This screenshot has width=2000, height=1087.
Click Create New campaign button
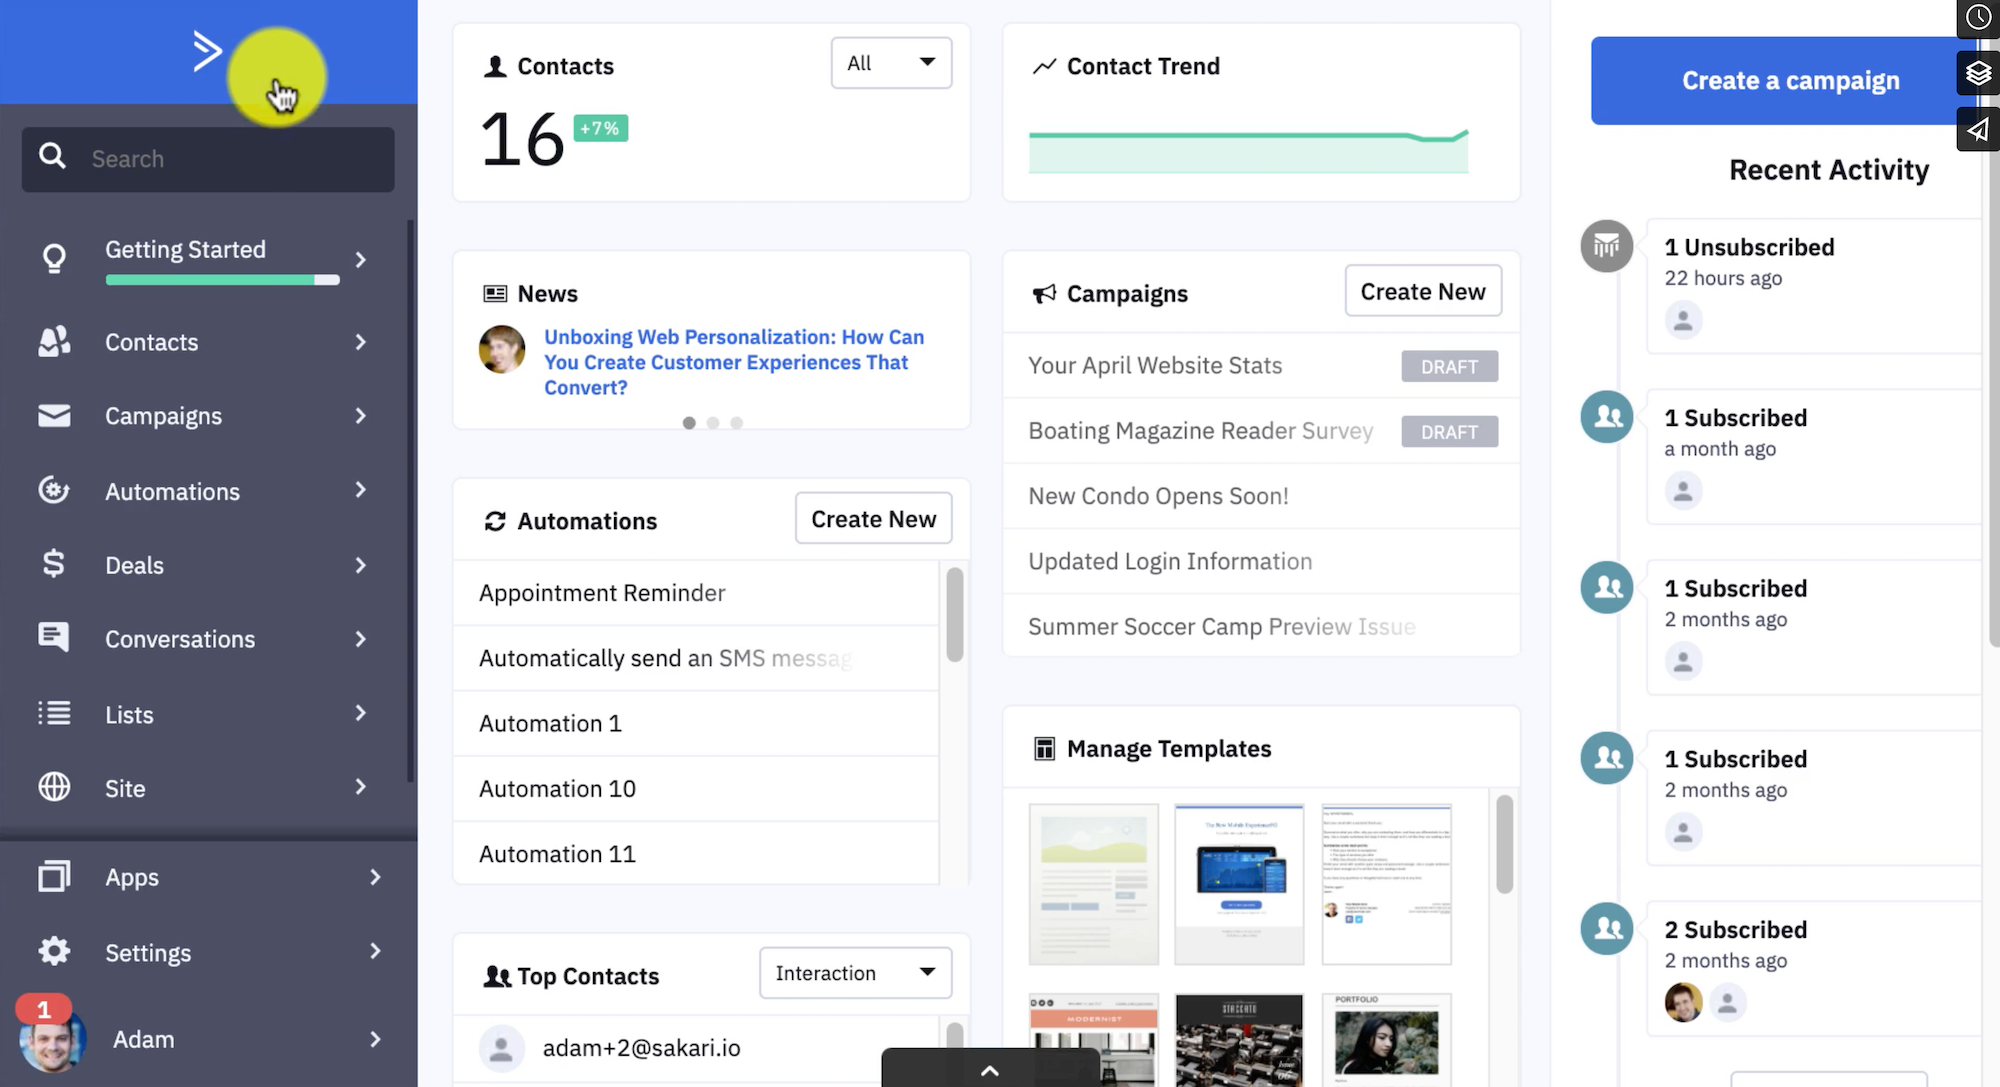[1423, 290]
